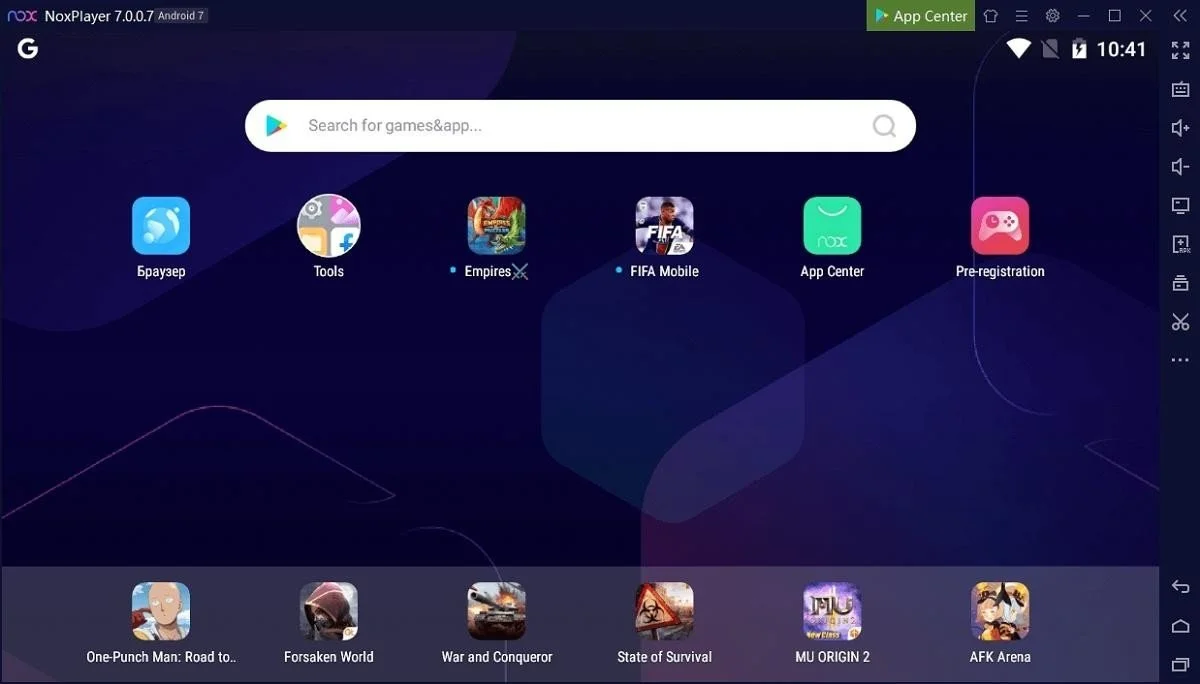Open the App Center home screen icon
The width and height of the screenshot is (1200, 684).
click(832, 226)
